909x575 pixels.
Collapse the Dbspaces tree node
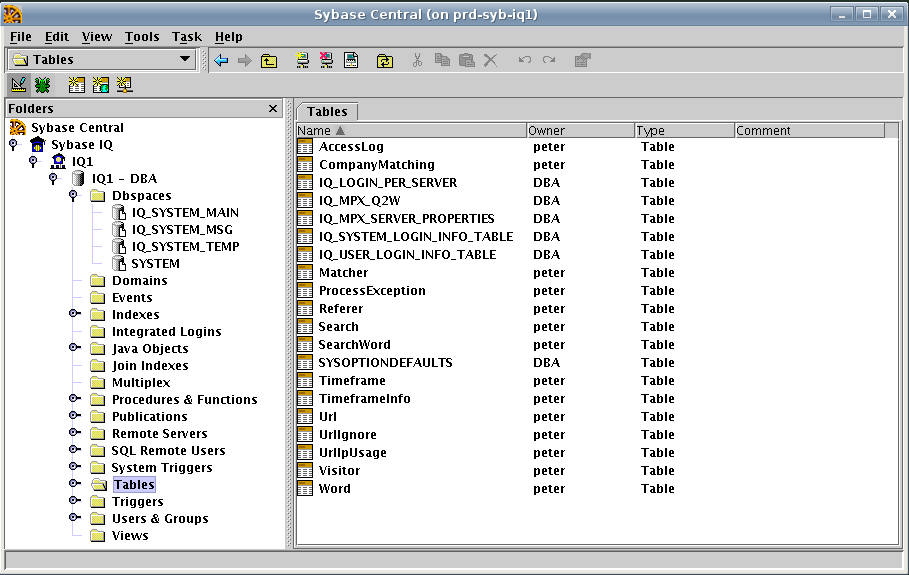point(73,196)
